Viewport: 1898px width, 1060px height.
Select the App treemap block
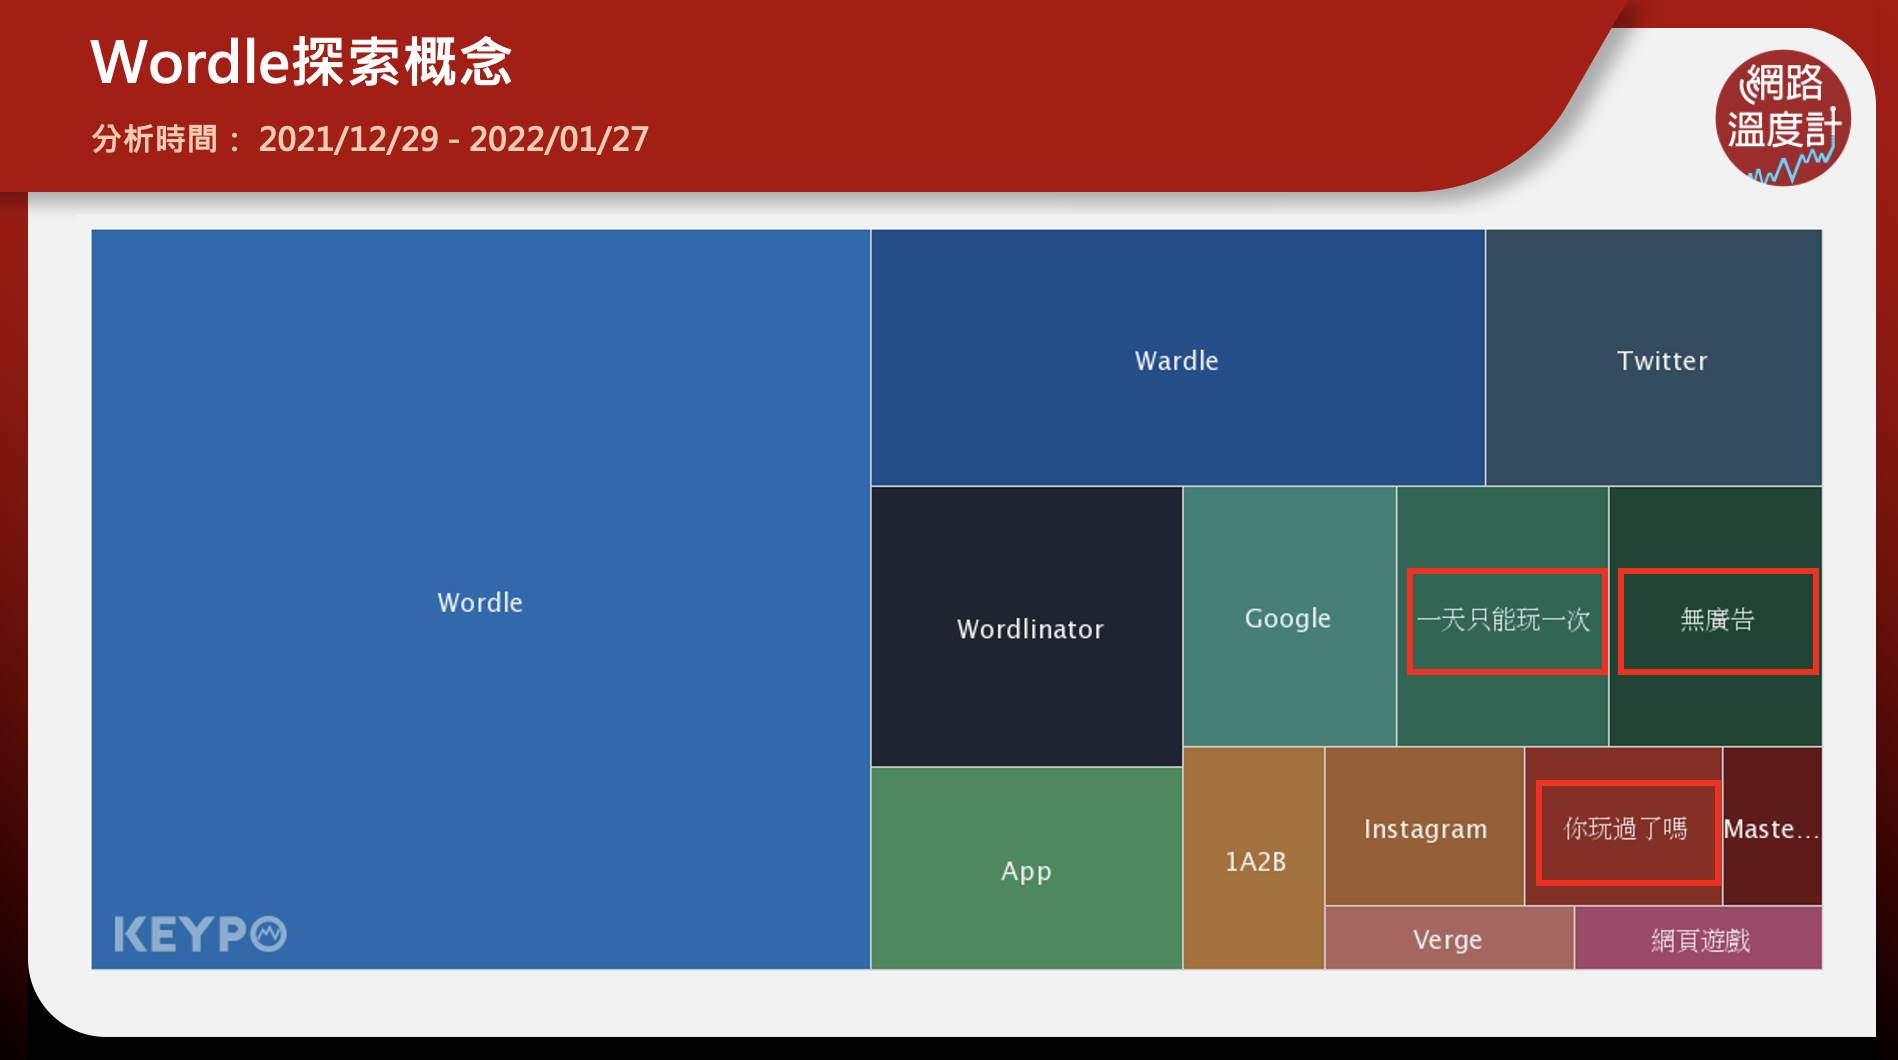pos(1027,869)
